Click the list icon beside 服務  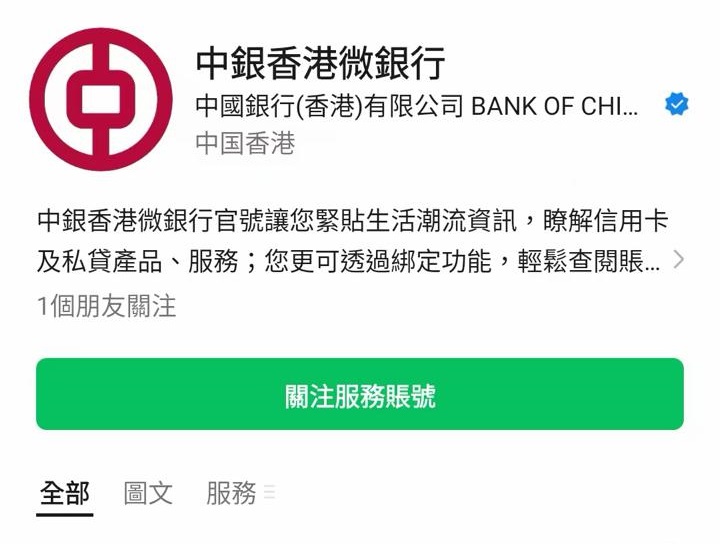click(270, 493)
